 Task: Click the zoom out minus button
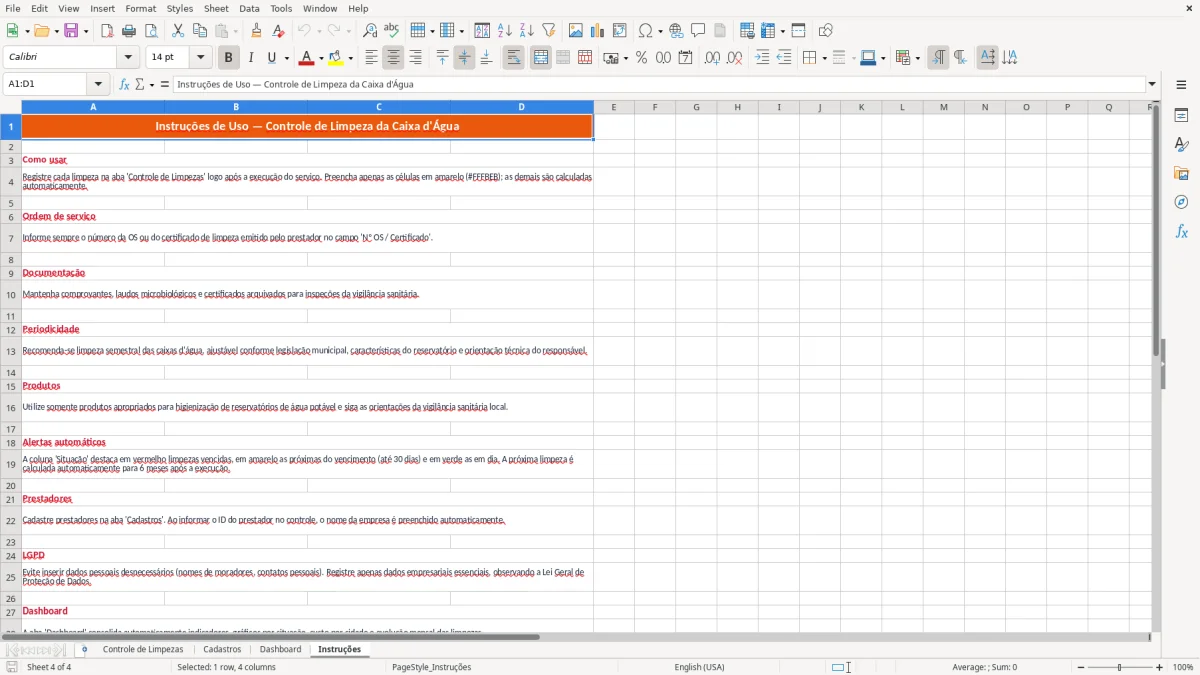pos(1080,667)
